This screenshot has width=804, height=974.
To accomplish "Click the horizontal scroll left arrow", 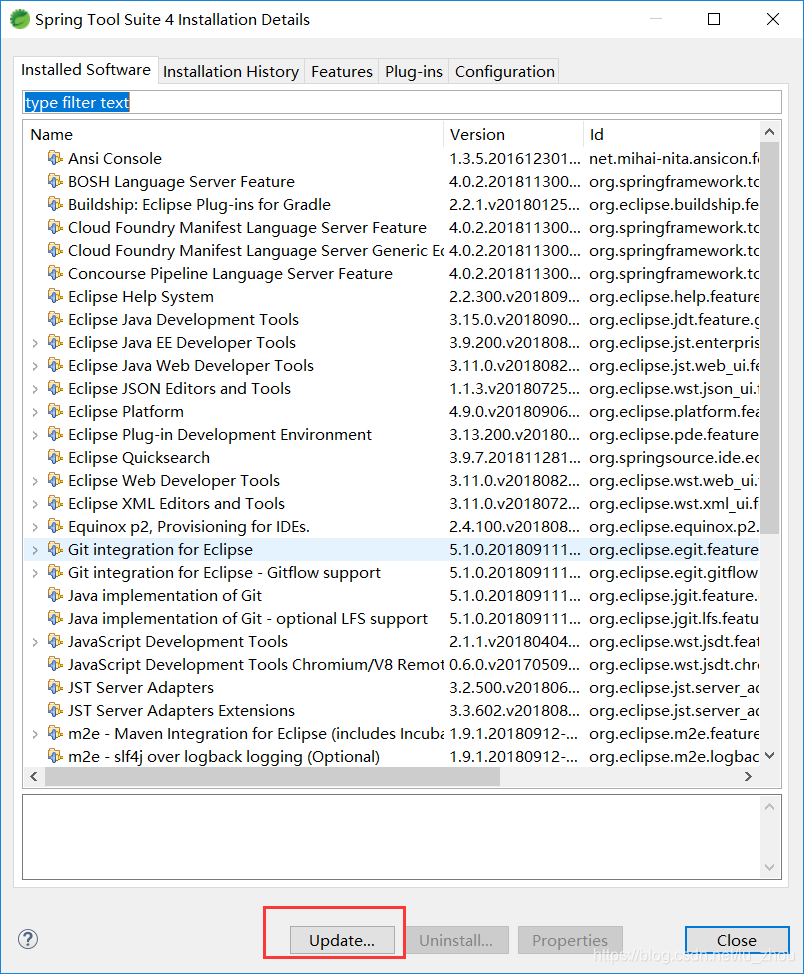I will tap(34, 776).
